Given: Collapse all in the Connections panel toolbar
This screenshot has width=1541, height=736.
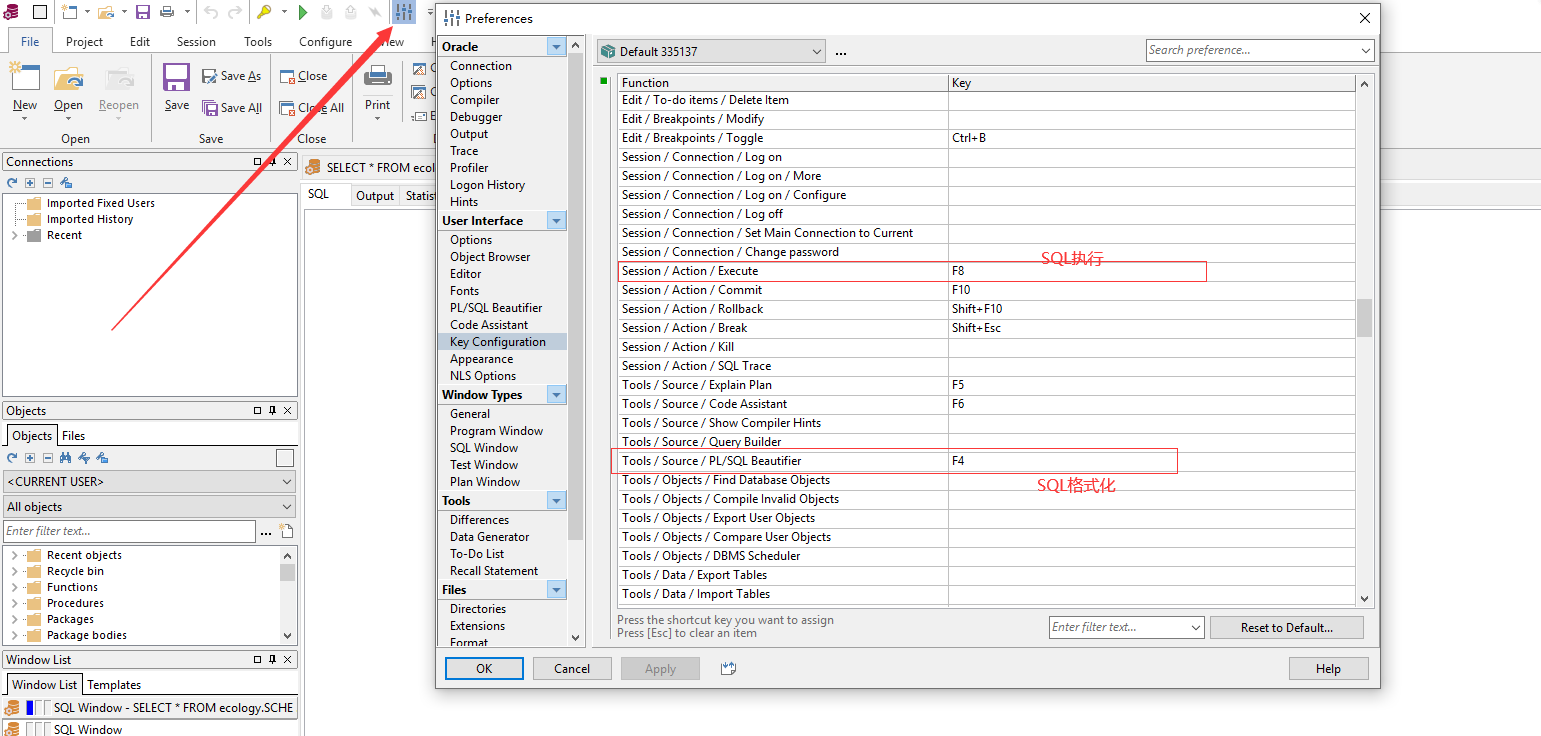Looking at the screenshot, I should (47, 182).
